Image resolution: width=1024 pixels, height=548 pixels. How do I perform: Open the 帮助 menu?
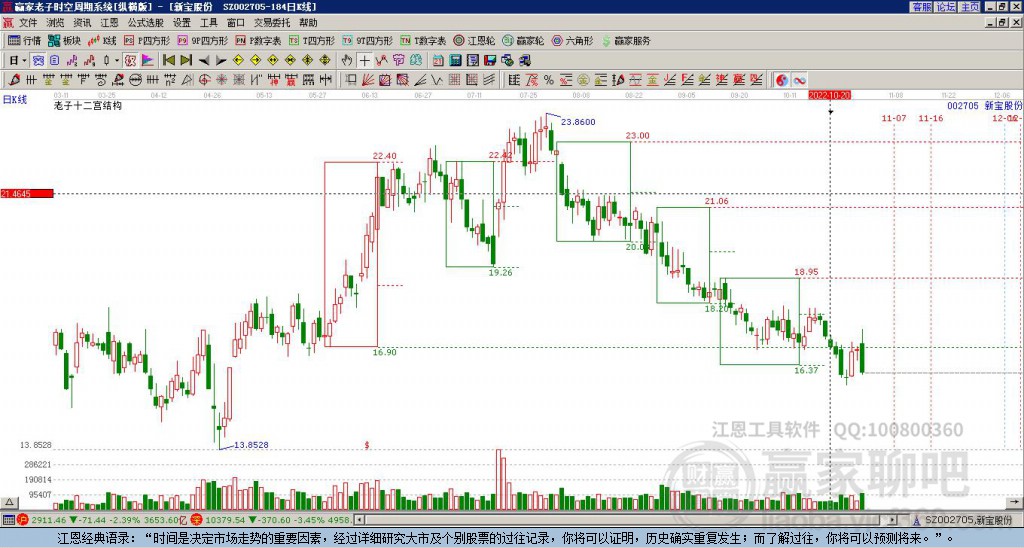tap(308, 23)
